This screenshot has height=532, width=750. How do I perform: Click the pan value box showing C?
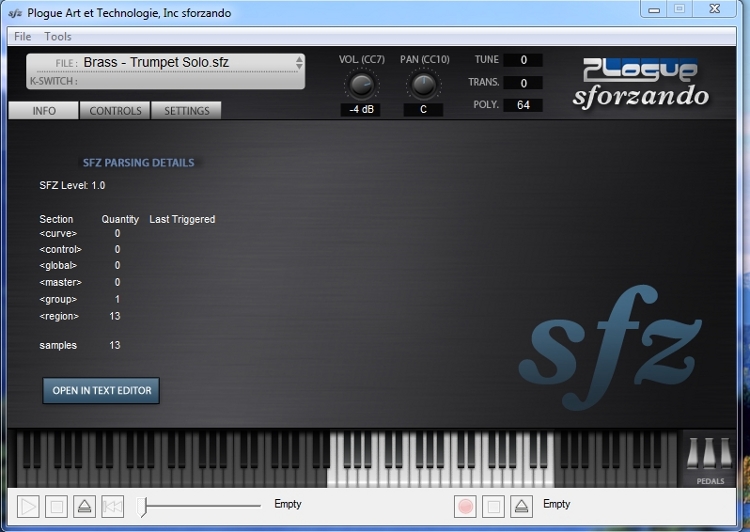[423, 110]
